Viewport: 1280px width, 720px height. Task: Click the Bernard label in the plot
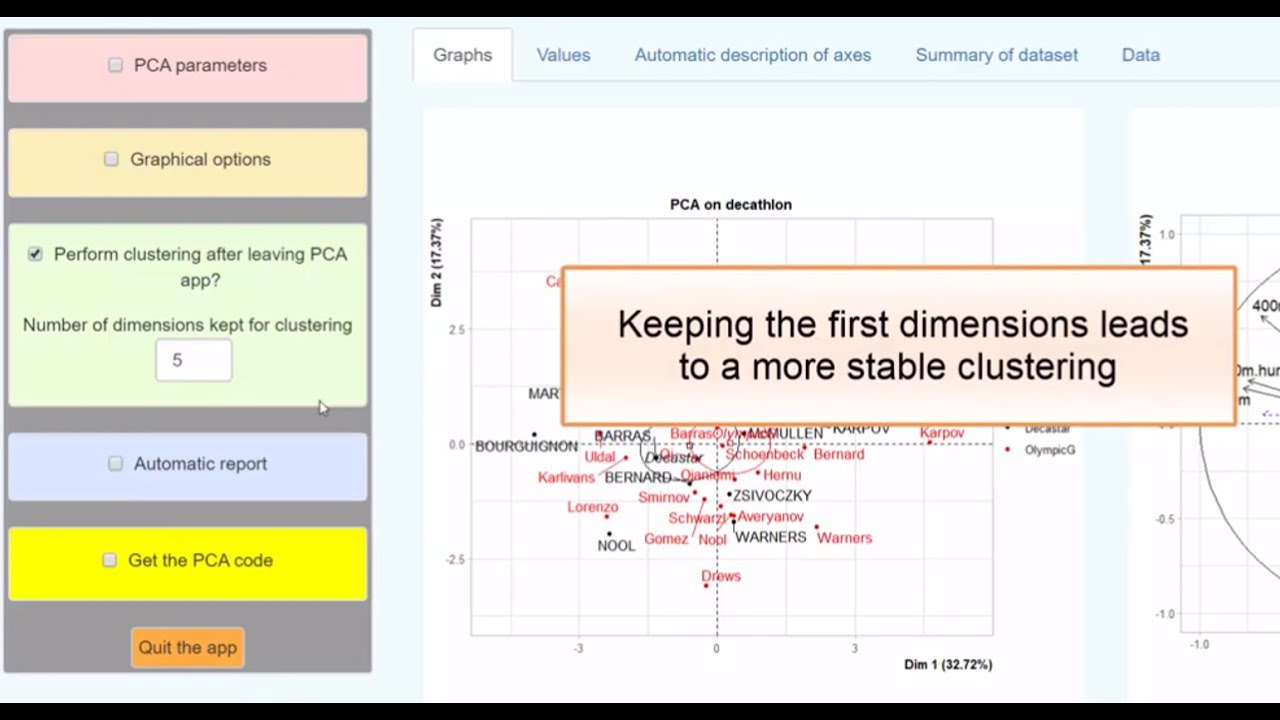point(839,454)
